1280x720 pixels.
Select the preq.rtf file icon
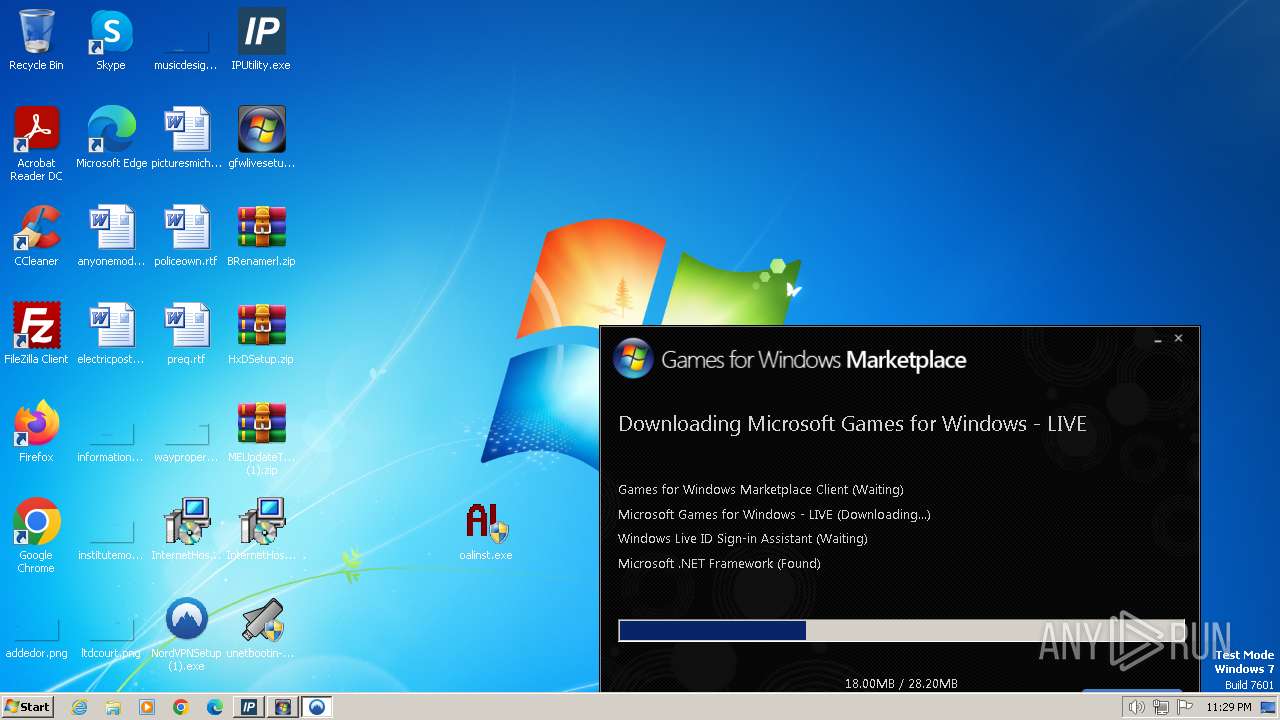tap(186, 334)
